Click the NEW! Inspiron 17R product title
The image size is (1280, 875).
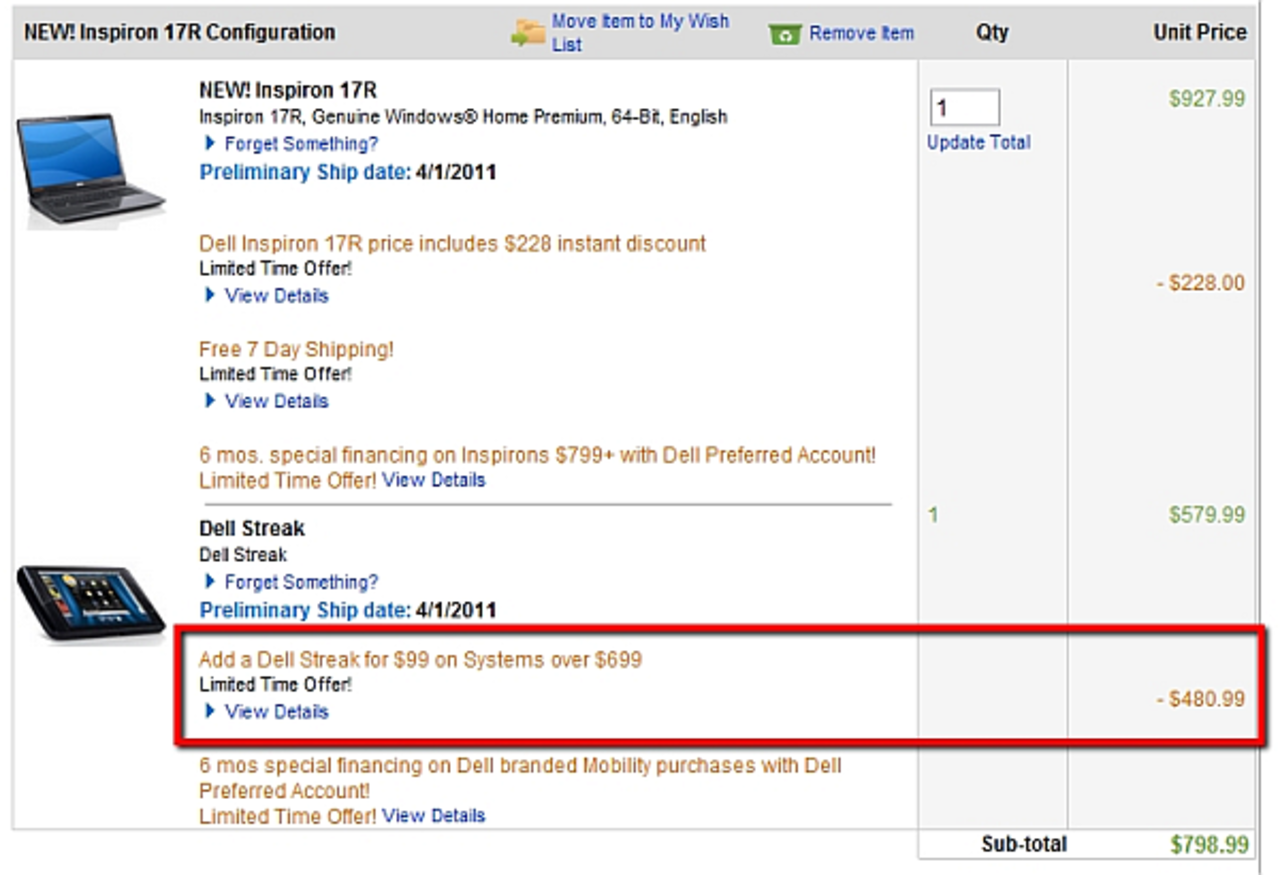coord(287,91)
